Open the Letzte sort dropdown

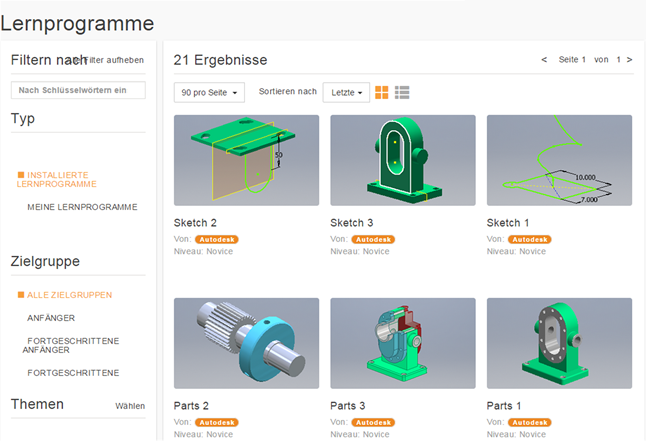(346, 92)
